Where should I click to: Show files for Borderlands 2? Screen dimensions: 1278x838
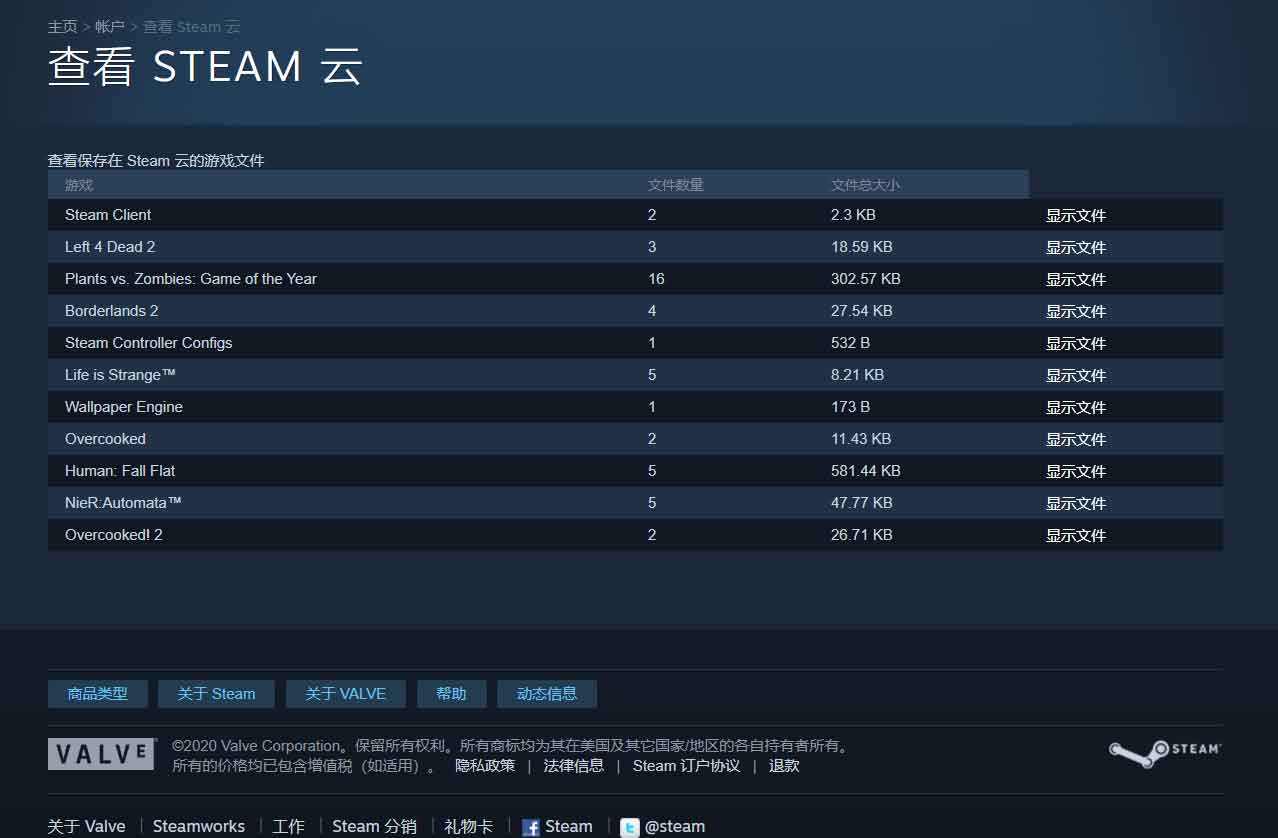[x=1076, y=311]
